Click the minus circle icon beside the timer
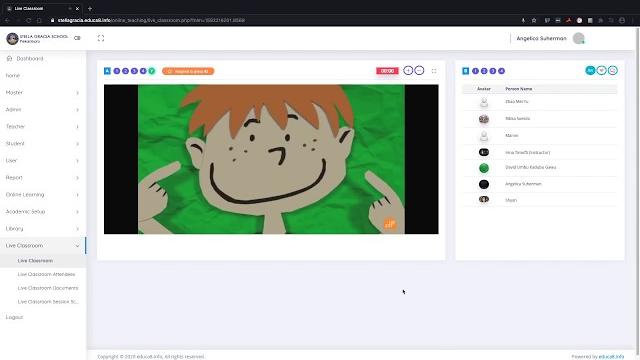The height and width of the screenshot is (360, 640). (419, 71)
